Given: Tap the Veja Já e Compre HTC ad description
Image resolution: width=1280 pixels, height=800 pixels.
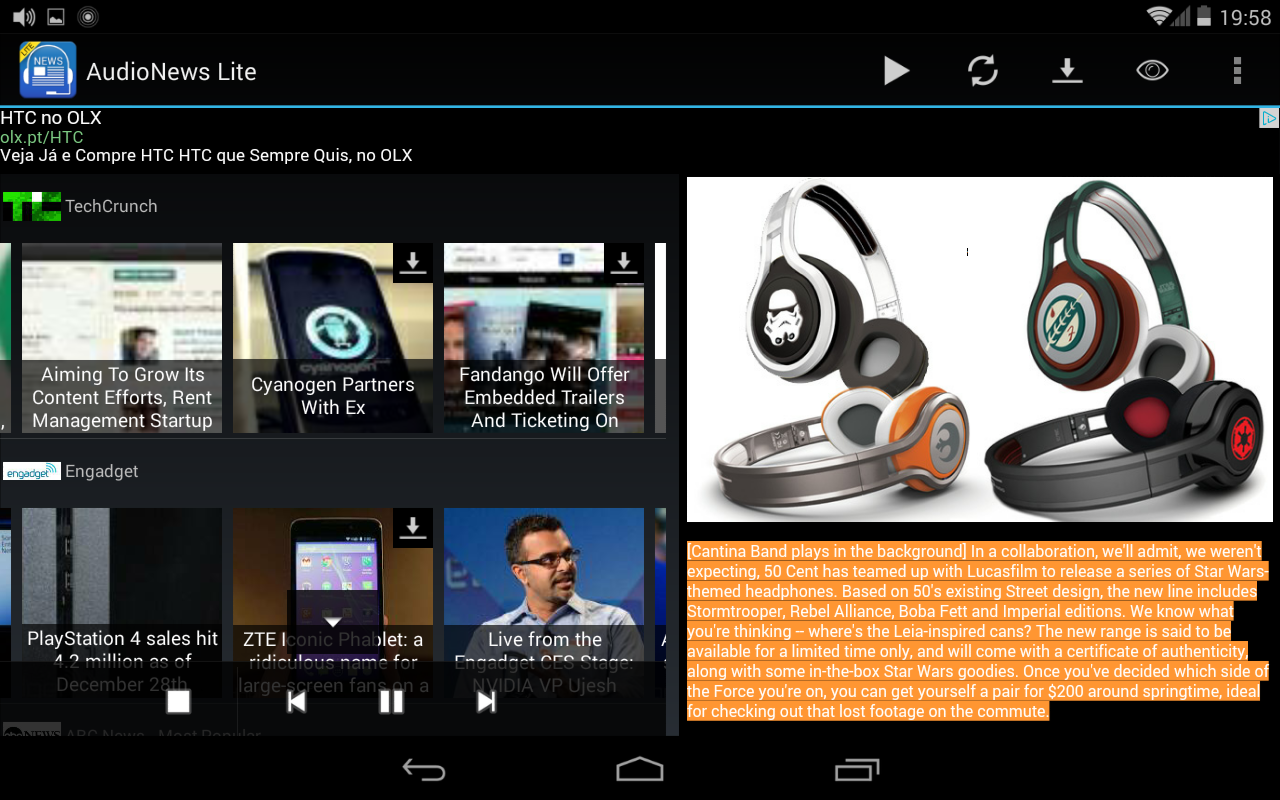Looking at the screenshot, I should click(x=206, y=156).
